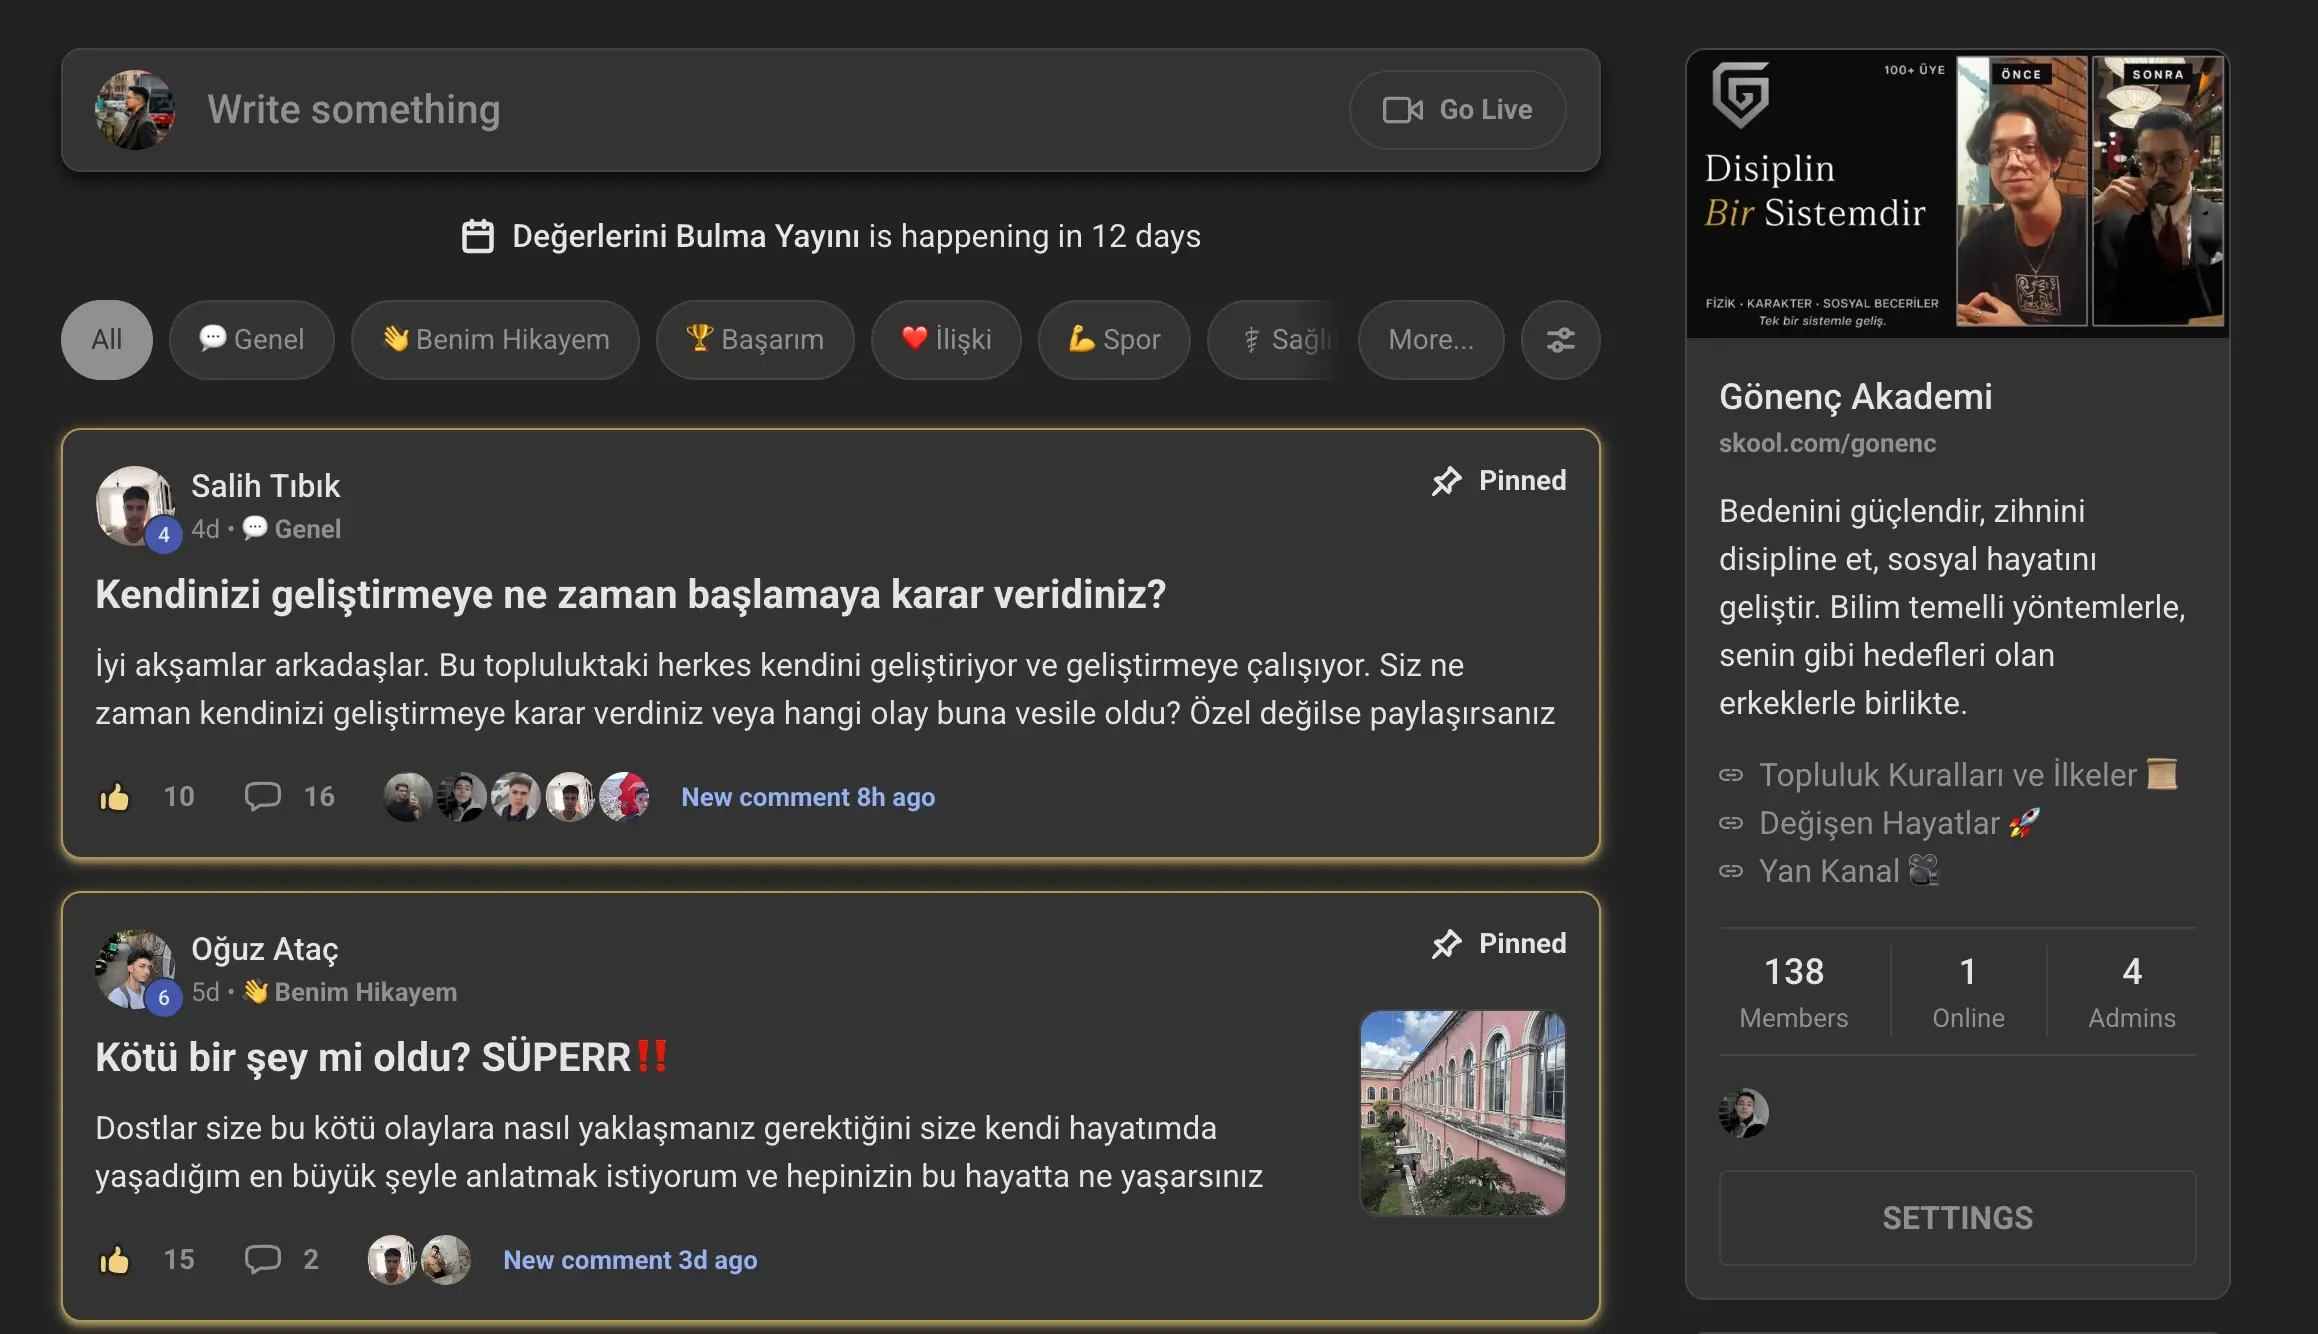Click the pin icon on Salih Tıbık's post
Viewport: 2318px width, 1334px height.
(1446, 481)
